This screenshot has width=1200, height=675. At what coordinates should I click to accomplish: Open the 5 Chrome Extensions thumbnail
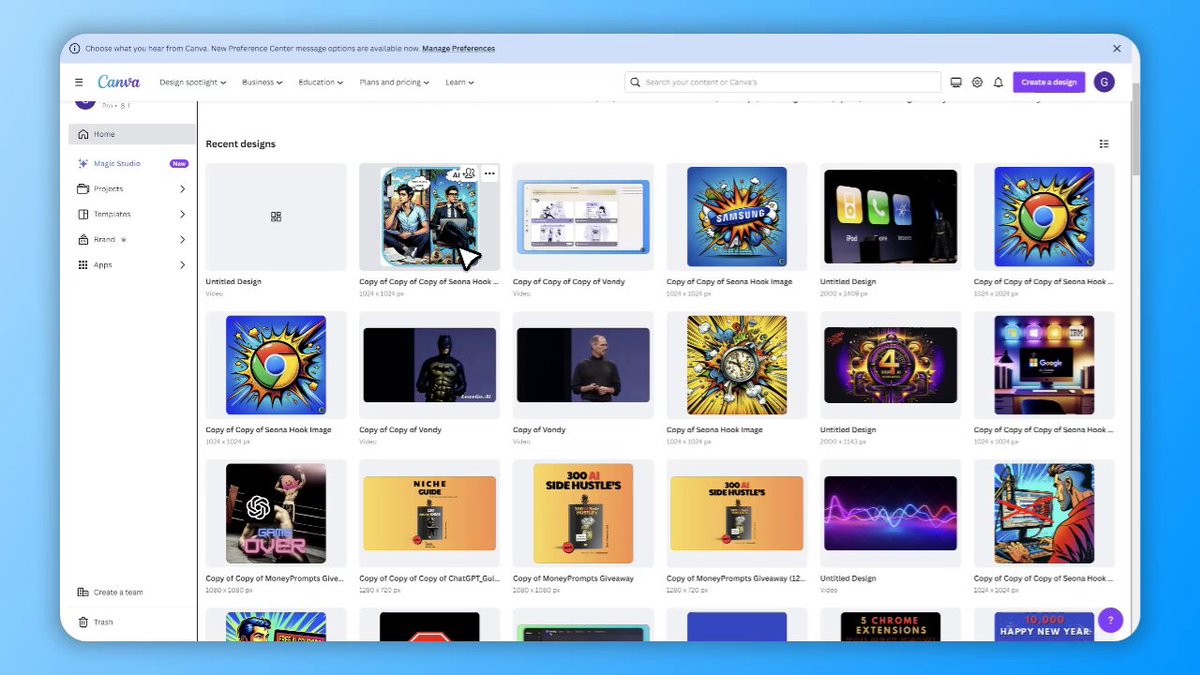[890, 627]
